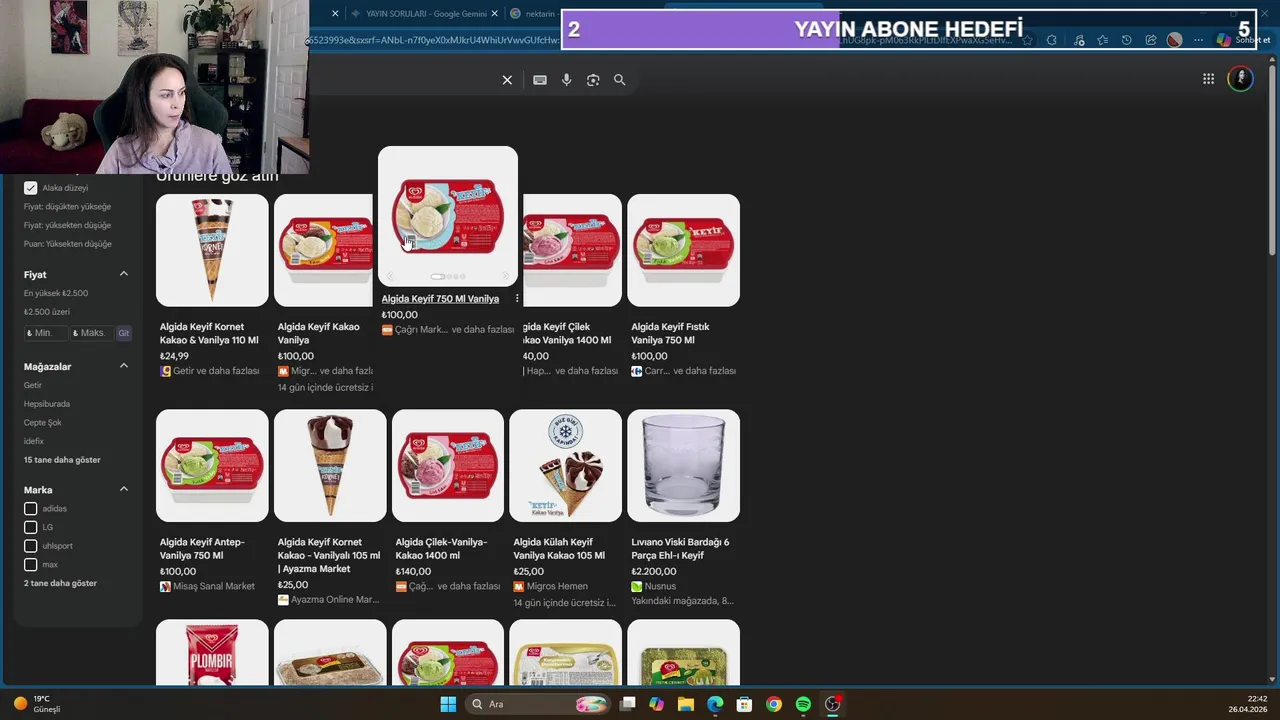This screenshot has height=720, width=1280.
Task: Check the uhlsport brand filter
Action: (x=31, y=546)
